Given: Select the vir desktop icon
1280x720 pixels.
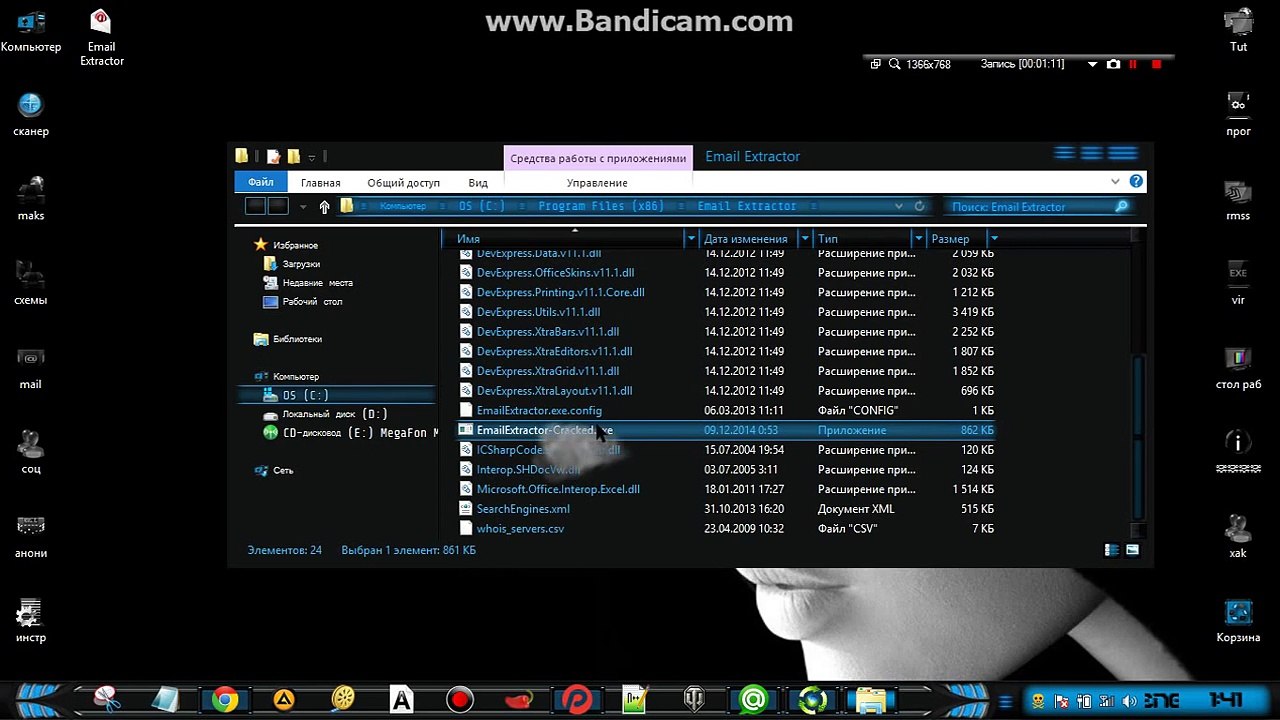Looking at the screenshot, I should point(1238,283).
